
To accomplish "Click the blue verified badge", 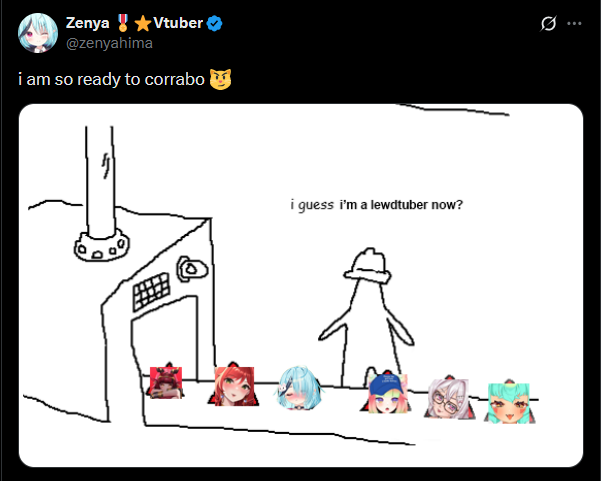I will point(214,23).
